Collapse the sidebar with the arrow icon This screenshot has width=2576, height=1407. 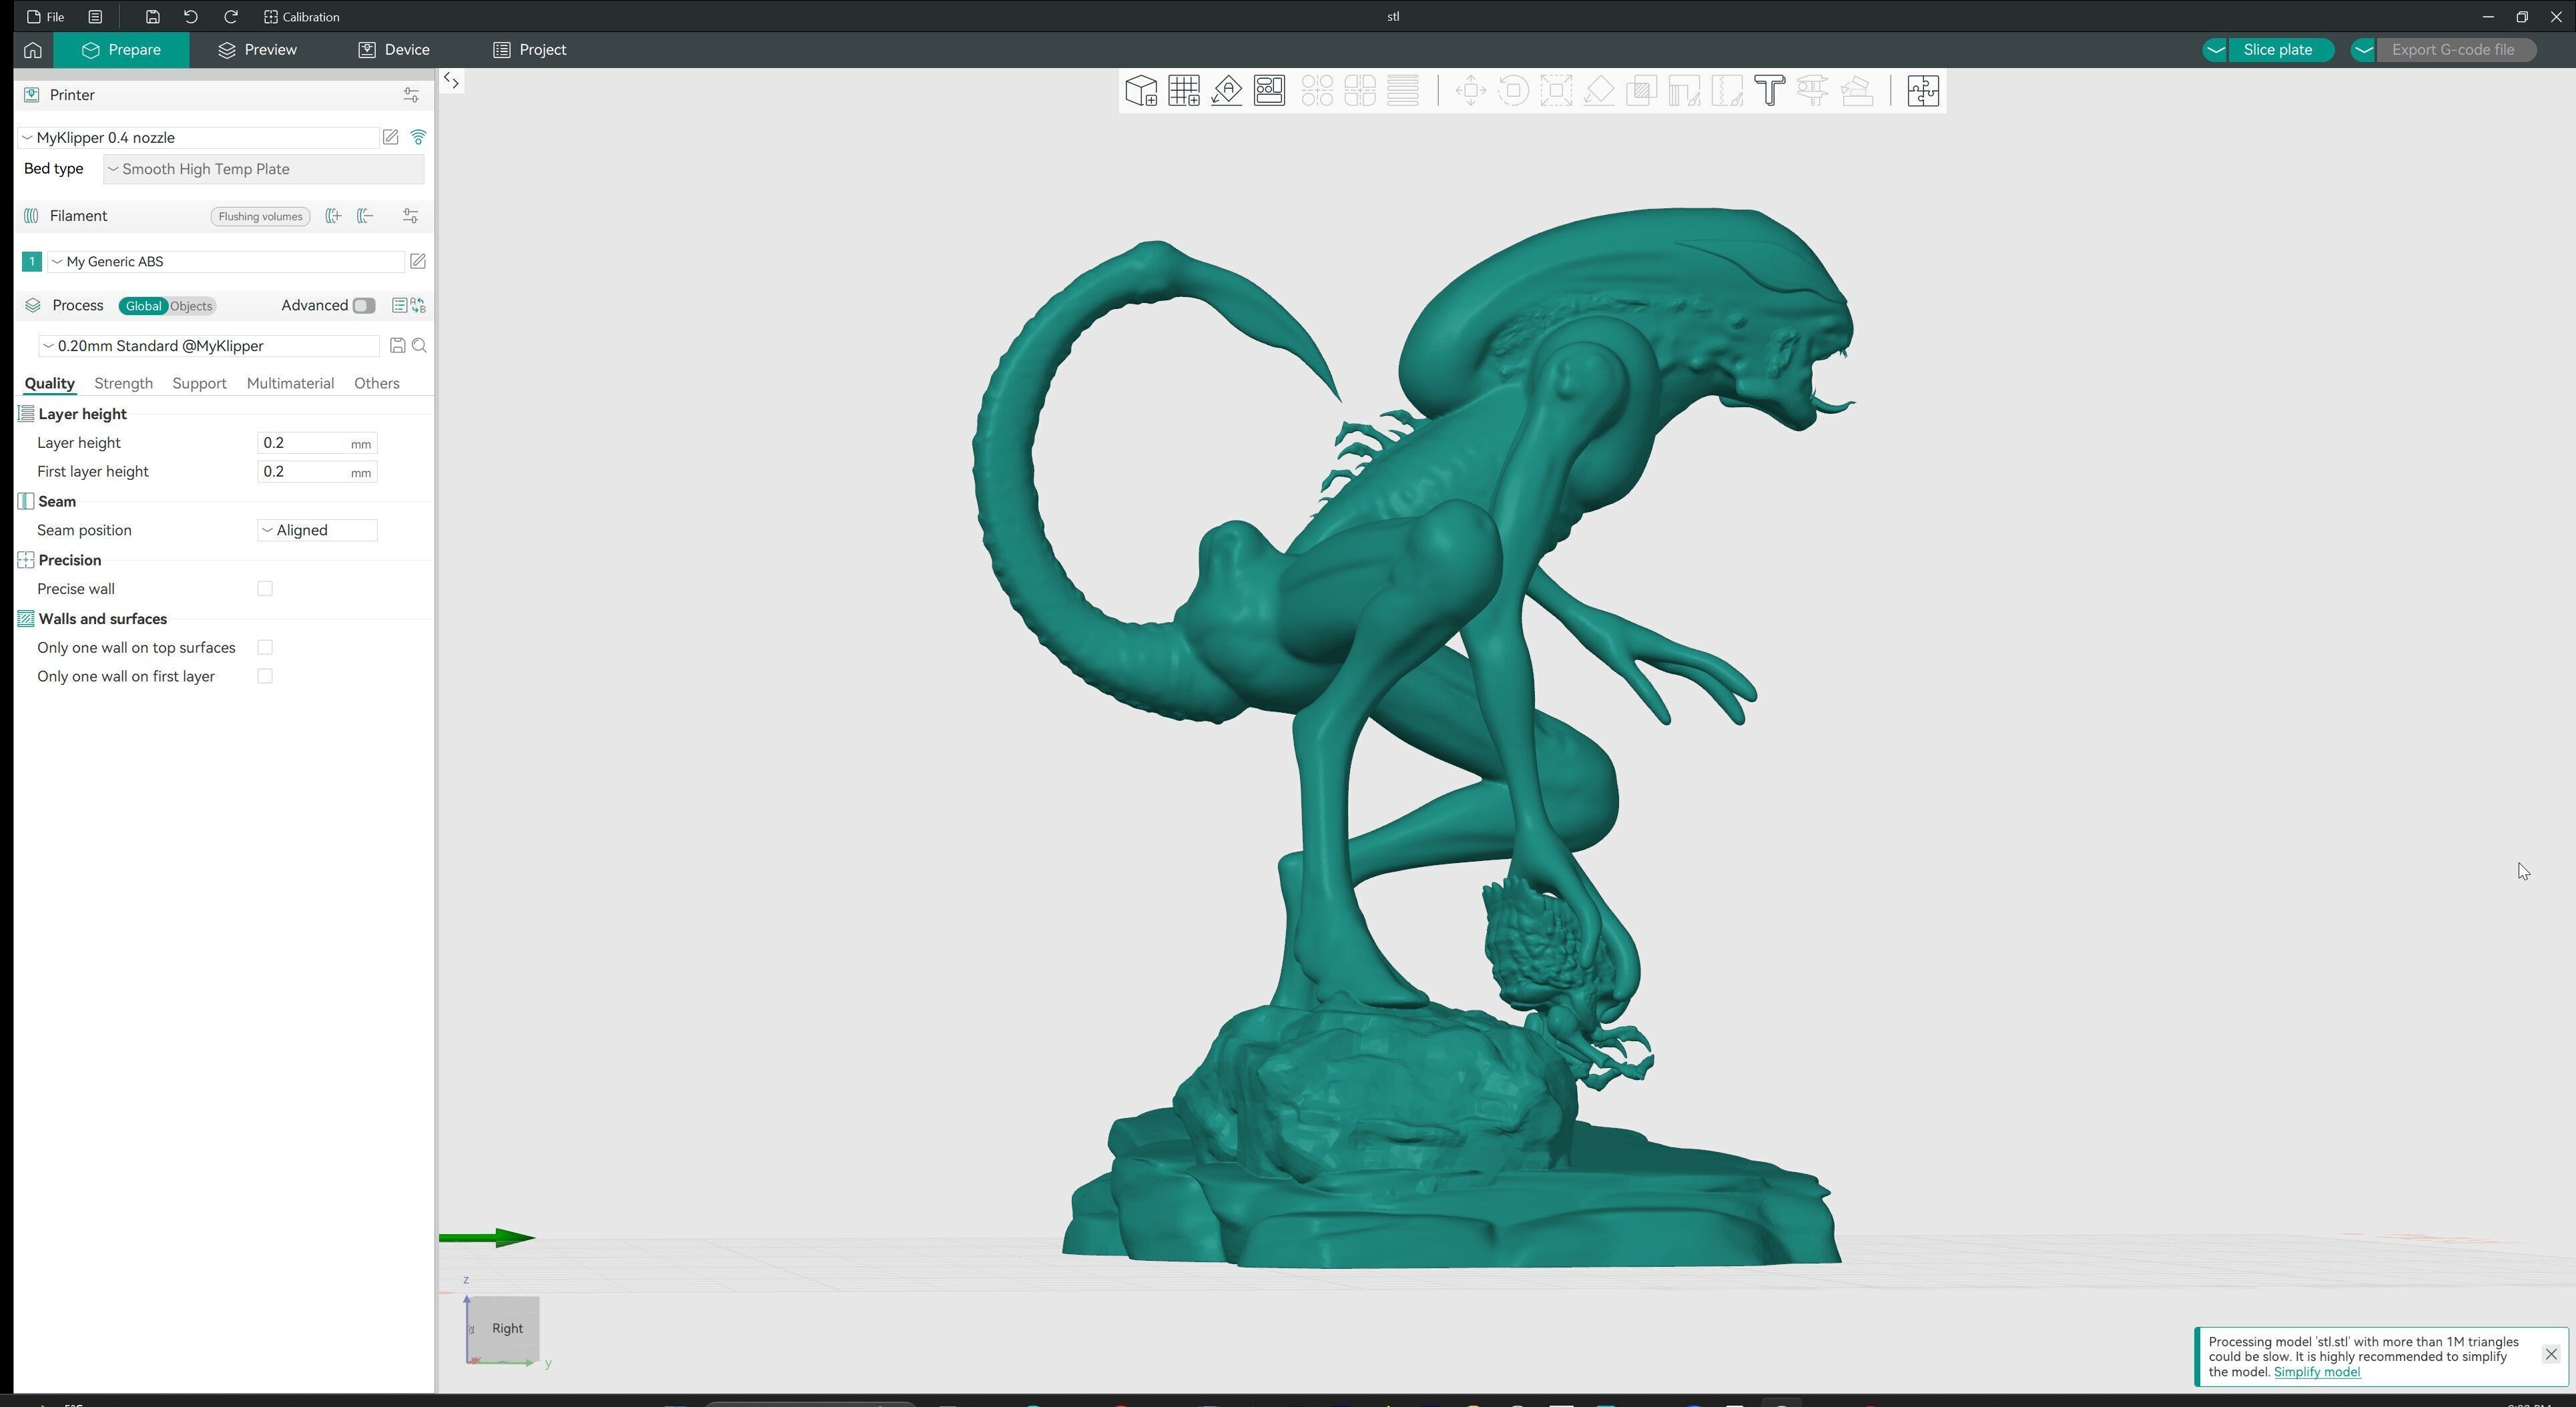click(452, 81)
